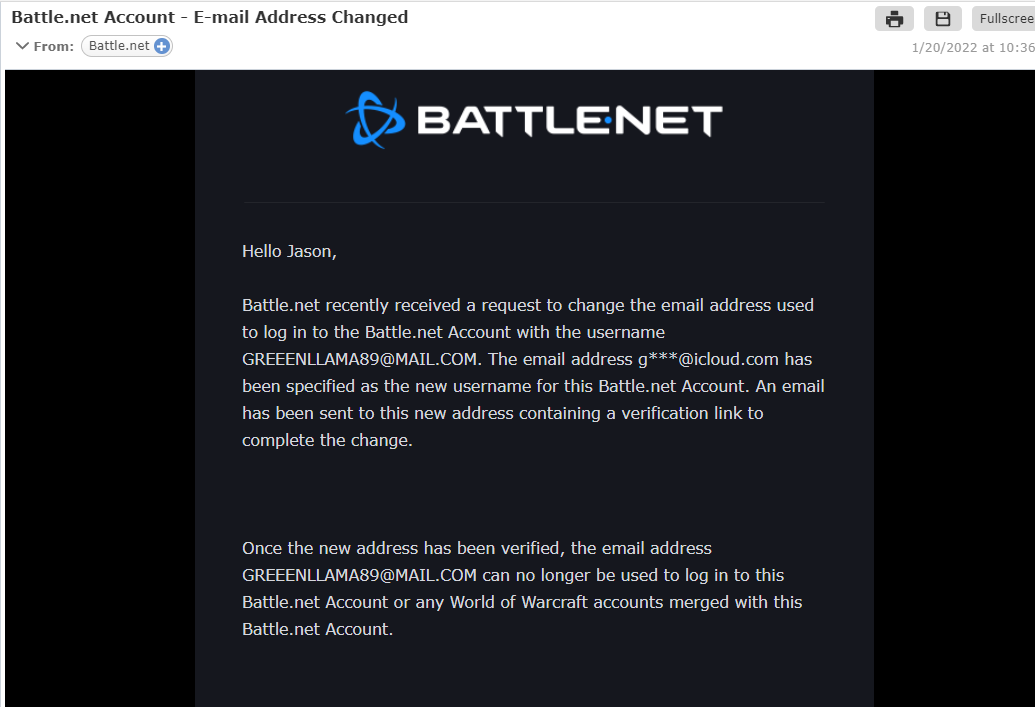
Task: Click the horizontal divider below the logo
Action: [533, 202]
